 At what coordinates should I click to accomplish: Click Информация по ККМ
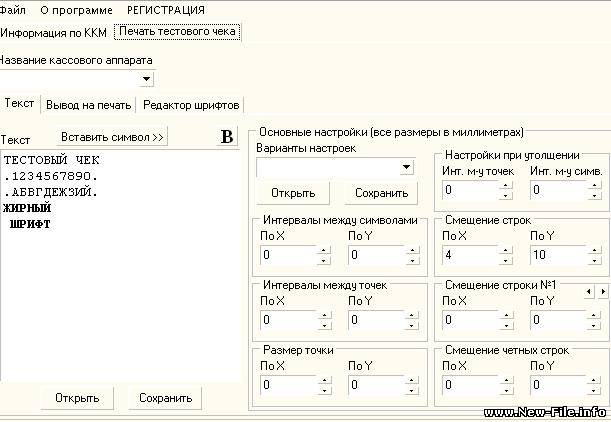53,33
